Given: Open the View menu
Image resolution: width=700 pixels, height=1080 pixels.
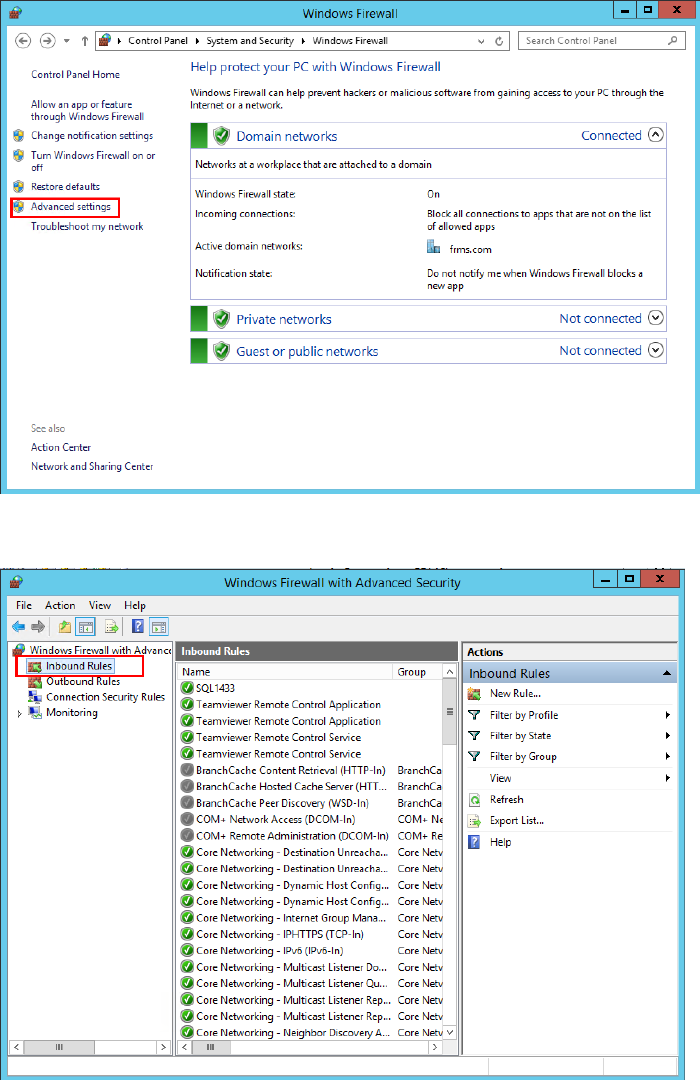Looking at the screenshot, I should [100, 605].
